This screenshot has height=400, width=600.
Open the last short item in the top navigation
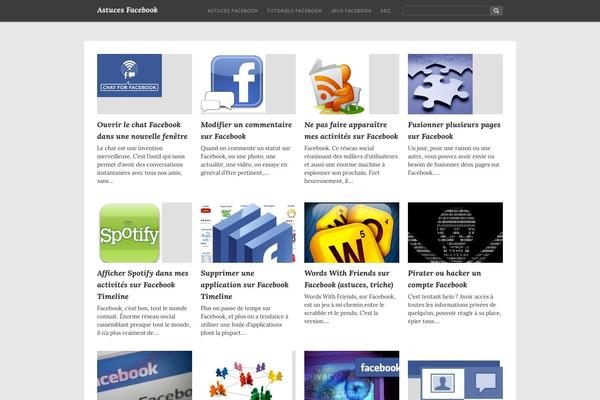click(x=385, y=11)
